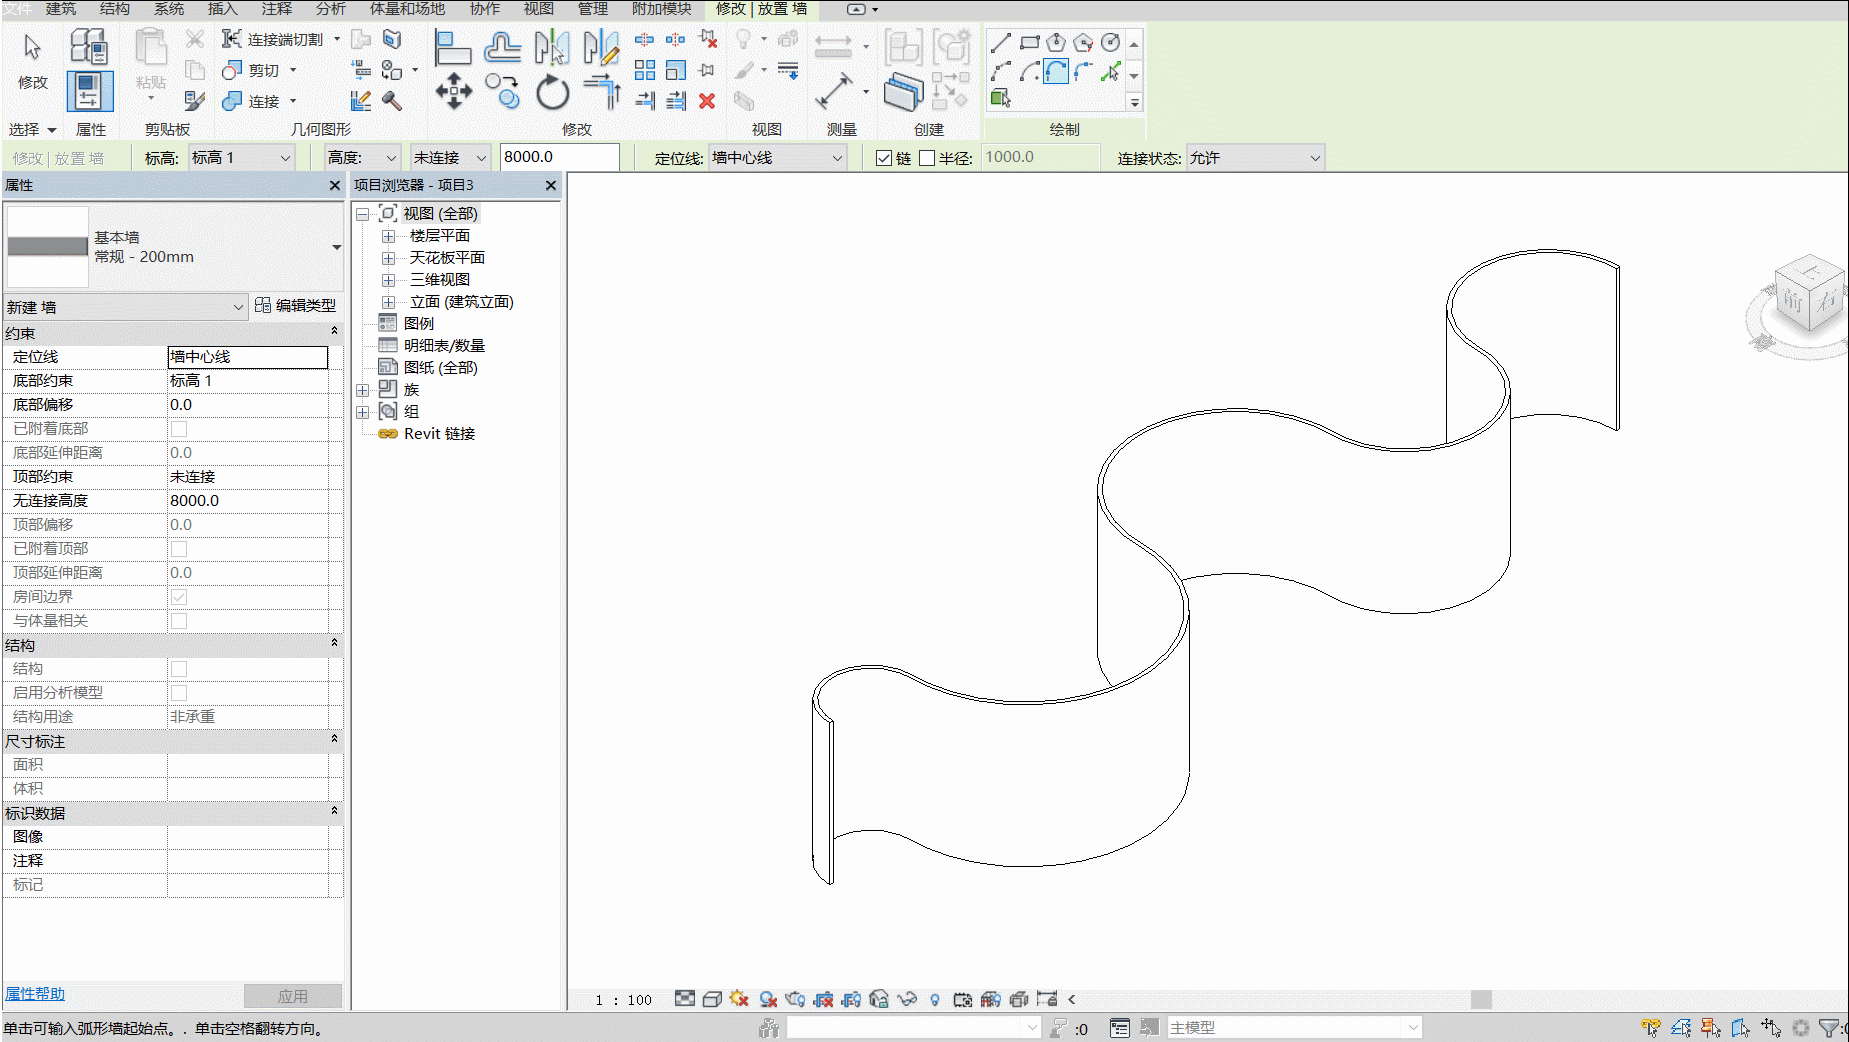Open the 视图 ribbon tab
The height and width of the screenshot is (1042, 1849).
[x=538, y=9]
